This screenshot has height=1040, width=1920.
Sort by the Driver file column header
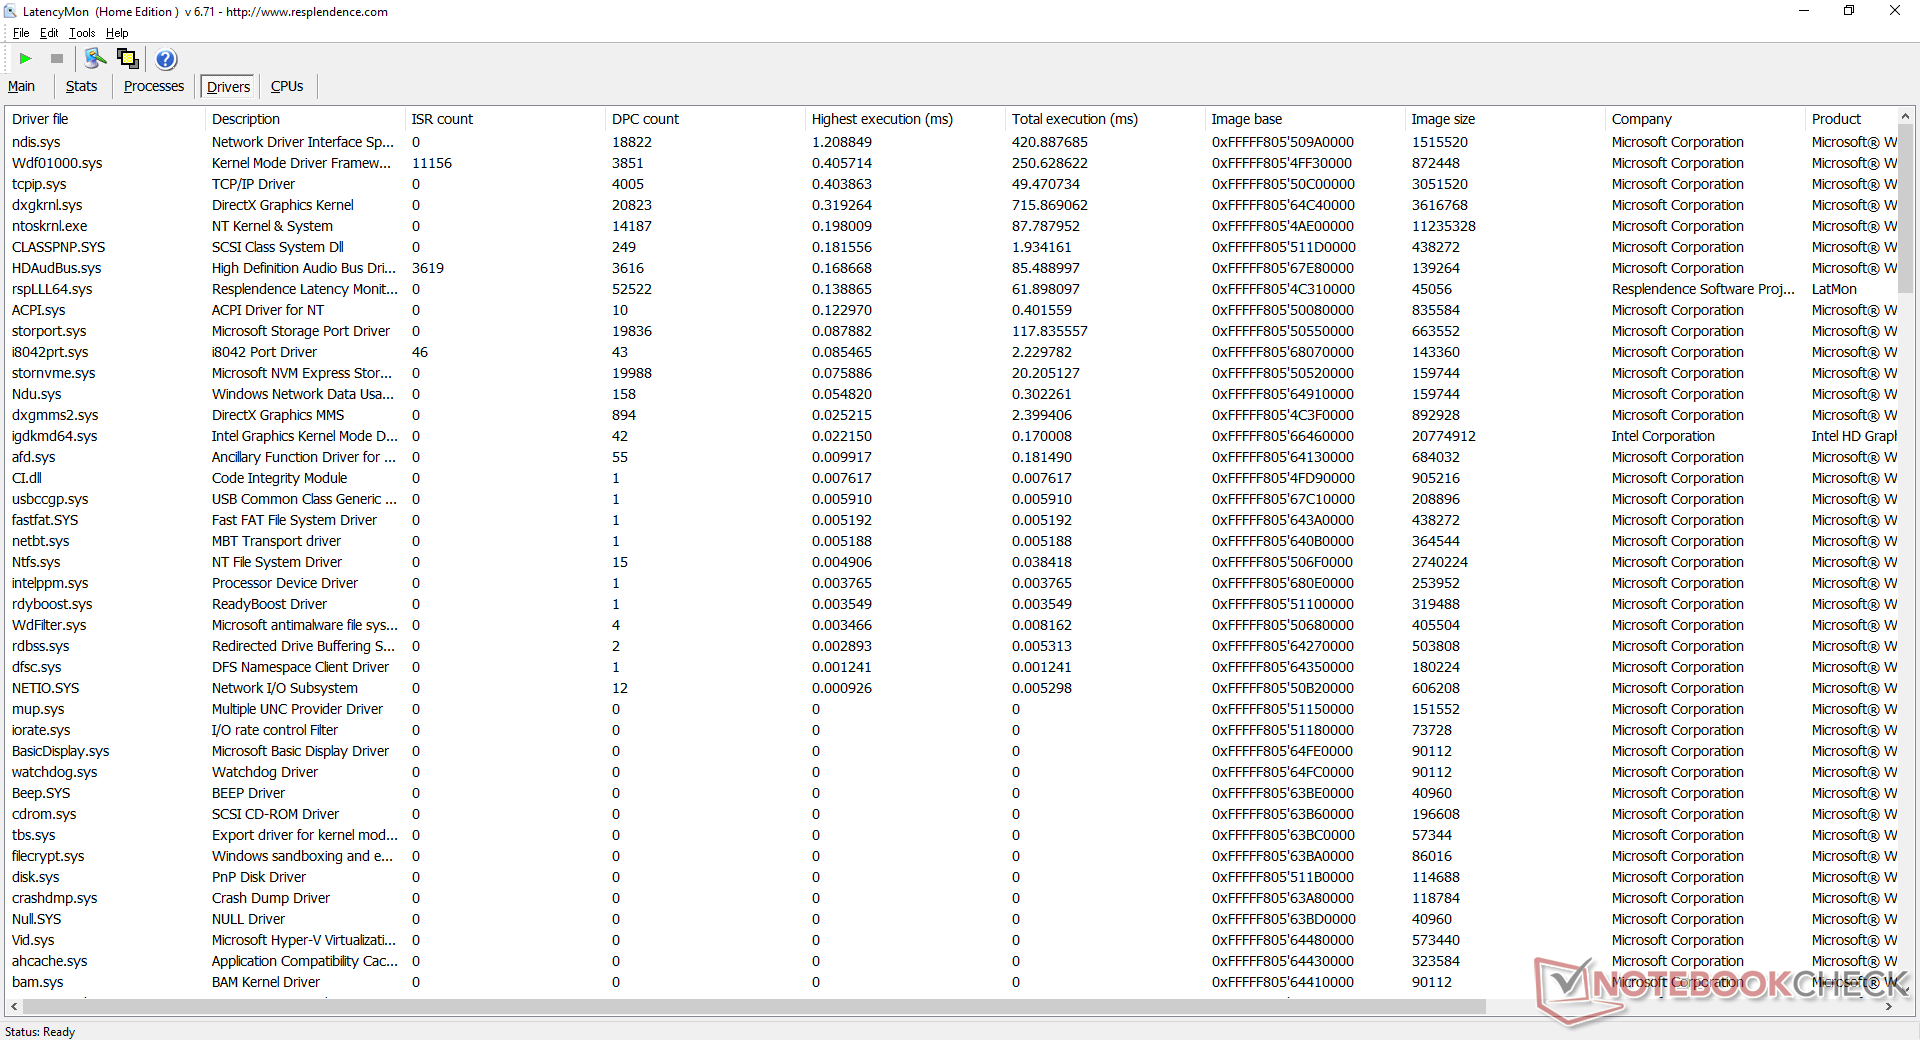click(x=105, y=119)
